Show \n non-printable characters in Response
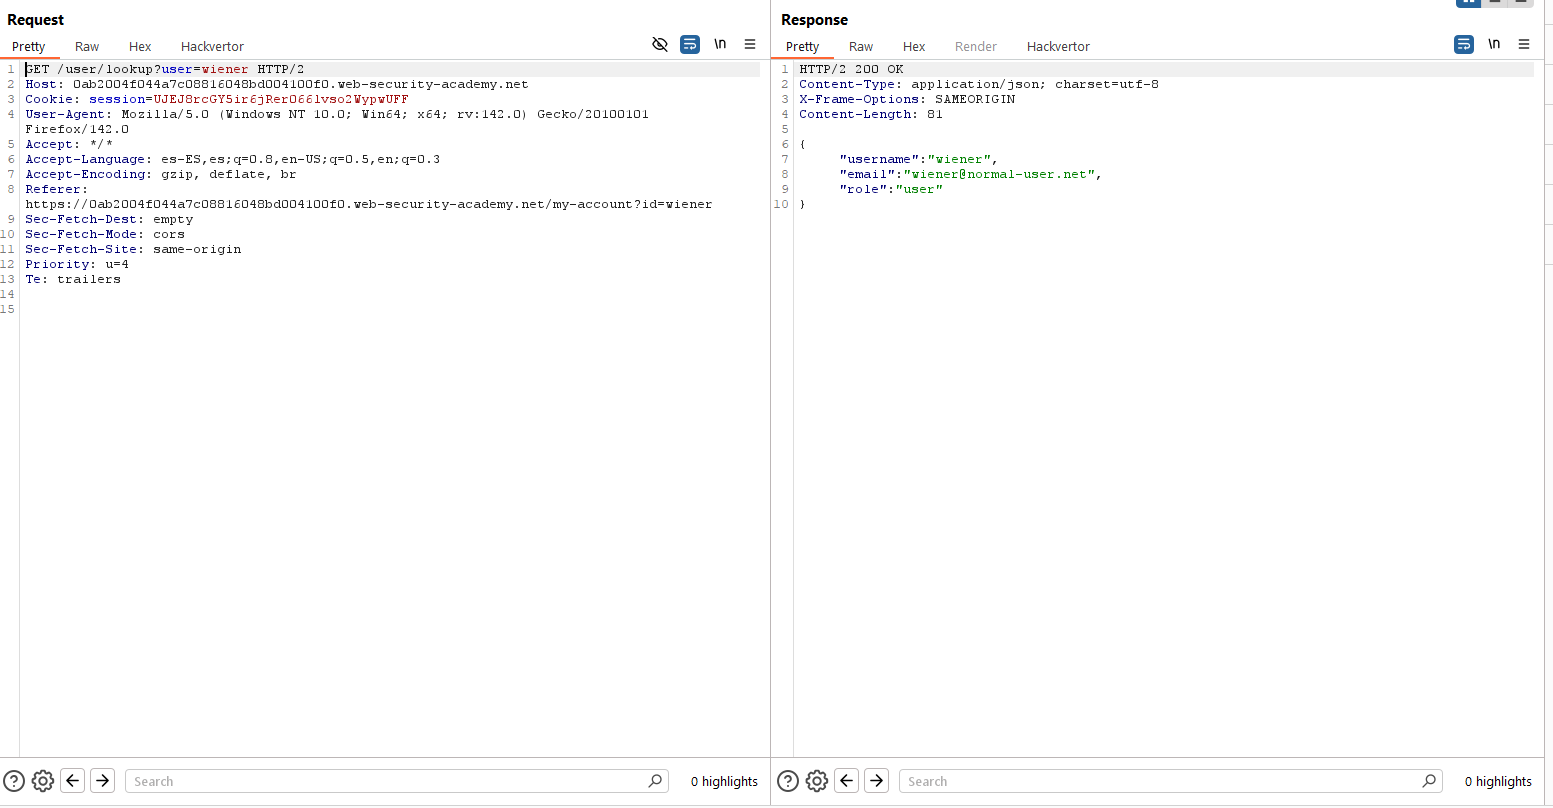 click(1494, 44)
